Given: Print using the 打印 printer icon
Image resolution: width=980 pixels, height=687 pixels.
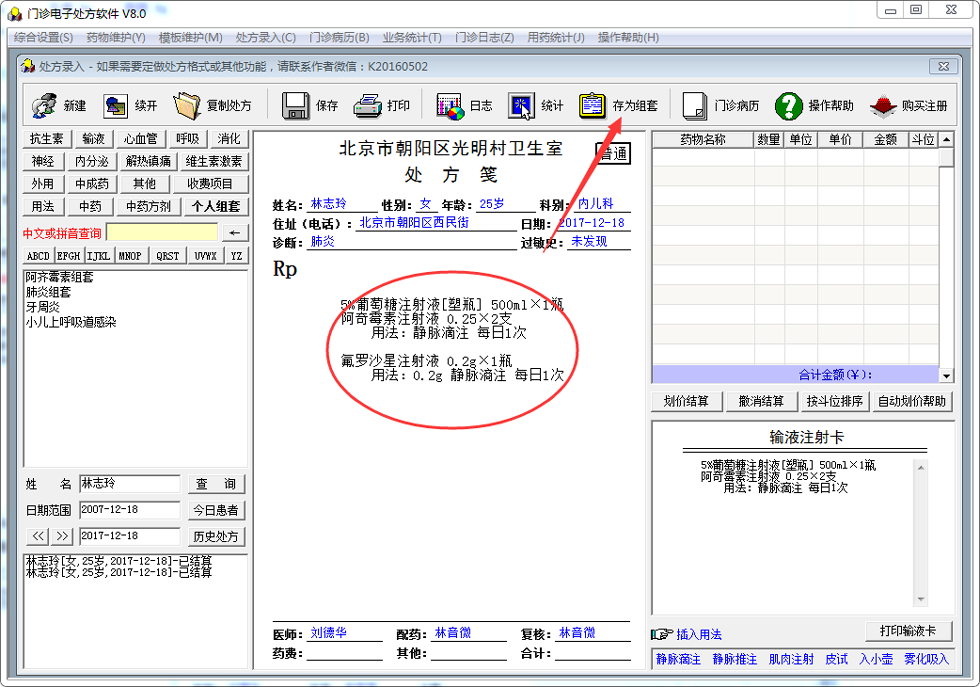Looking at the screenshot, I should click(367, 105).
